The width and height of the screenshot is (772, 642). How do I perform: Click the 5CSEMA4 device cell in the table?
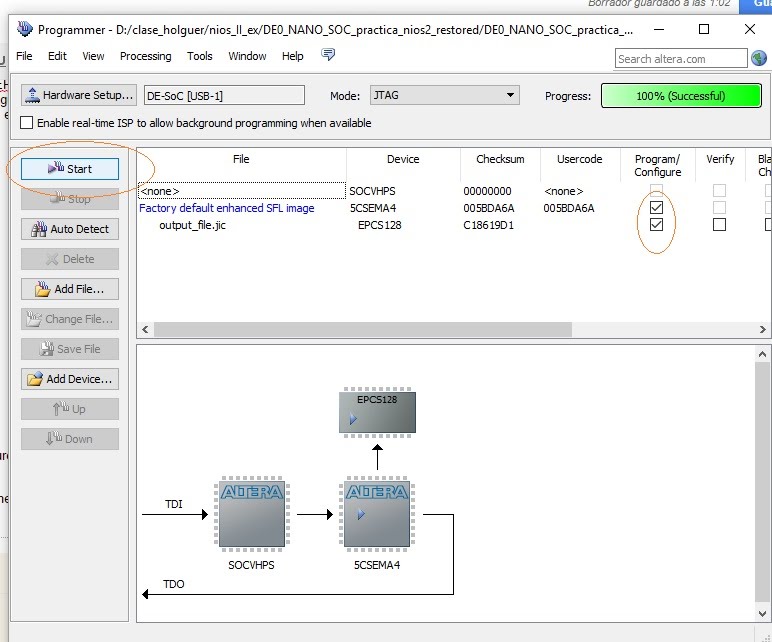[x=373, y=208]
